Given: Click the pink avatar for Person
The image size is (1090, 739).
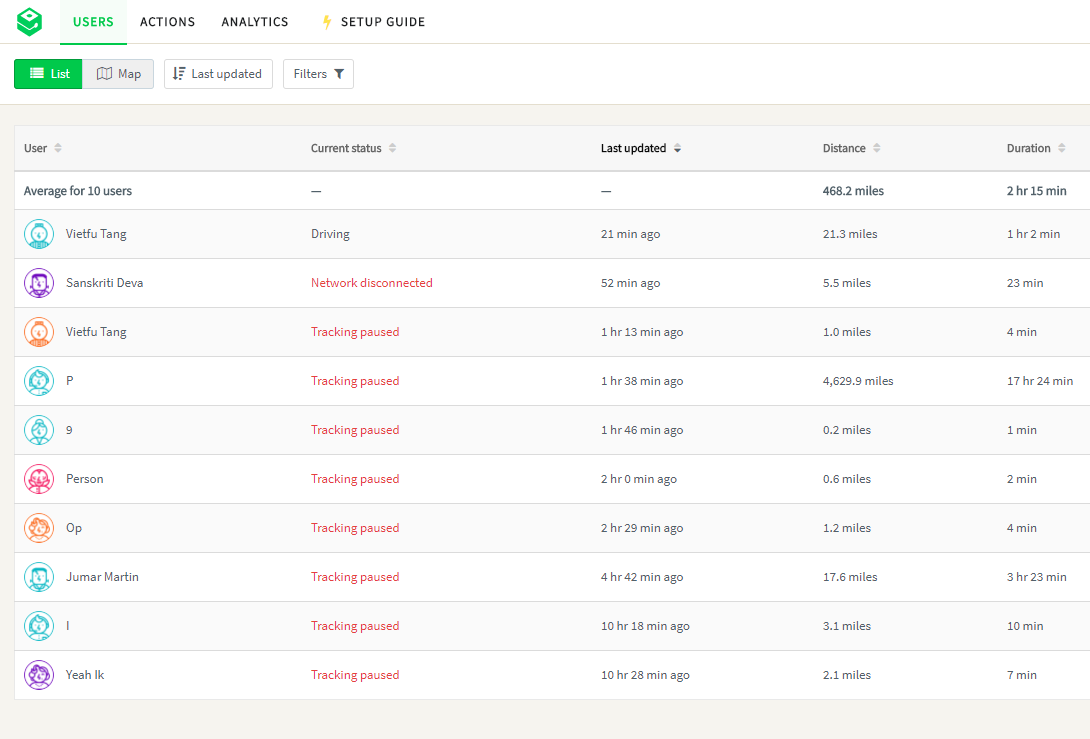Looking at the screenshot, I should (x=39, y=479).
